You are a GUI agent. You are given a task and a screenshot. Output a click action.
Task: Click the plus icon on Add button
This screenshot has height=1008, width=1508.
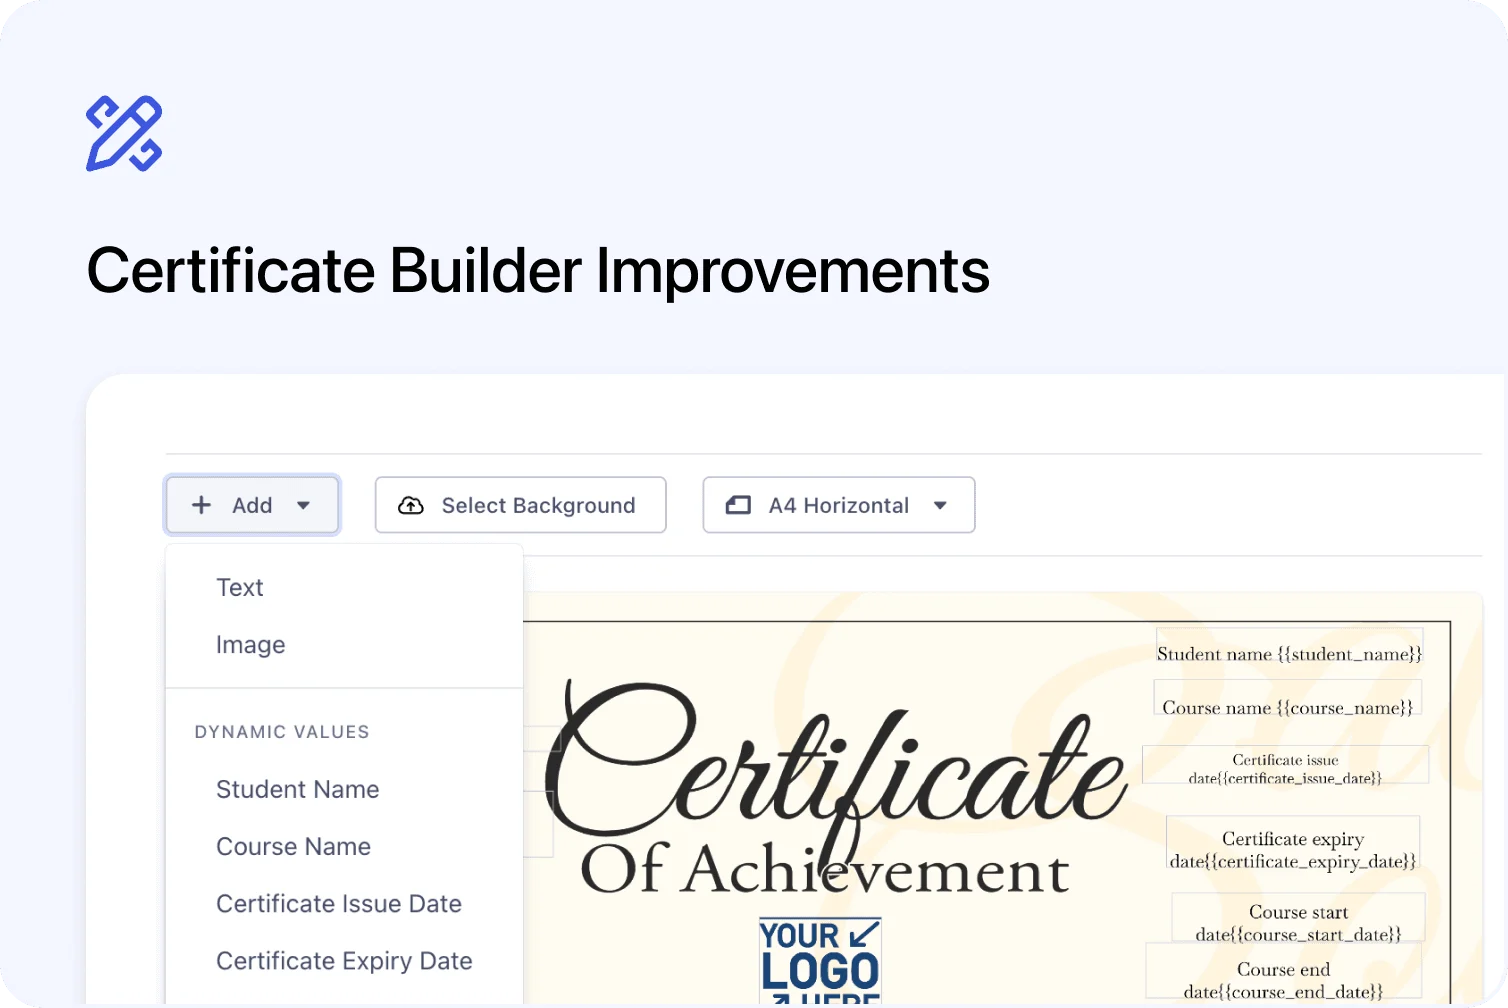[x=201, y=505]
